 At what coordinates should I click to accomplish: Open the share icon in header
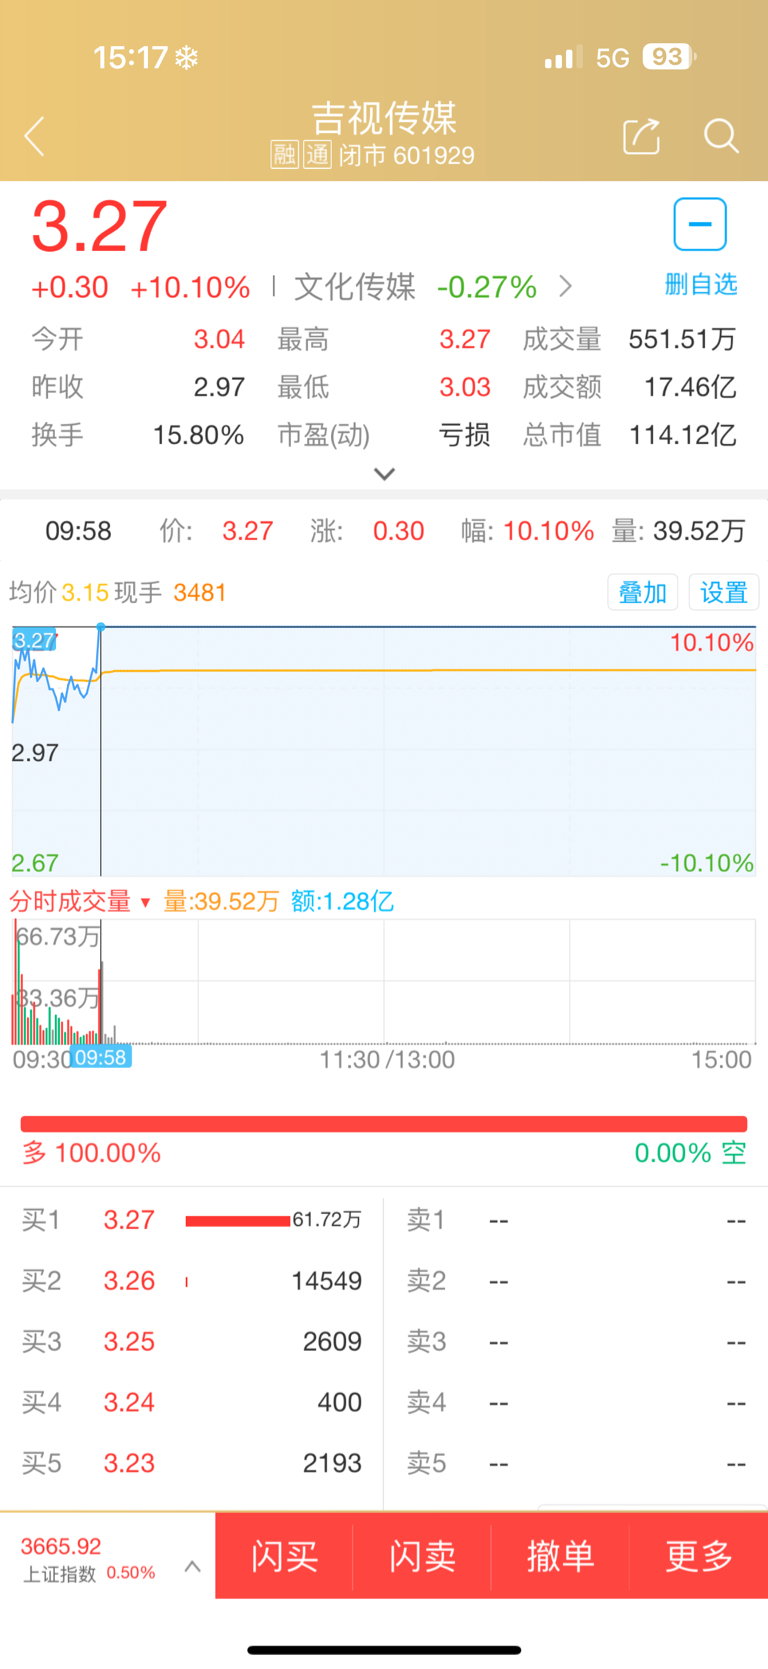641,135
